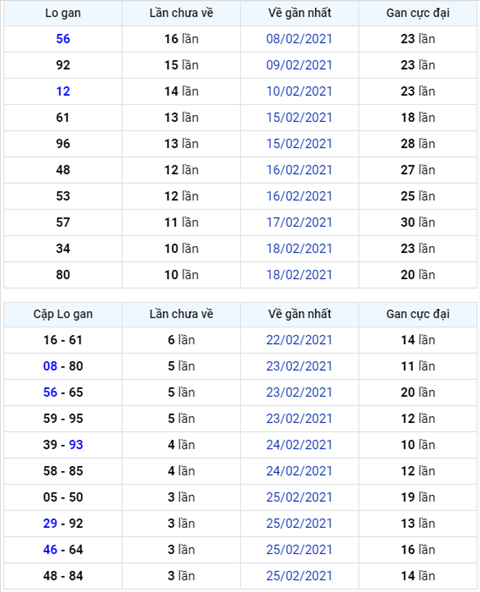The width and height of the screenshot is (480, 592).
Task: Open the 09/02/2021 date link
Action: 299,65
